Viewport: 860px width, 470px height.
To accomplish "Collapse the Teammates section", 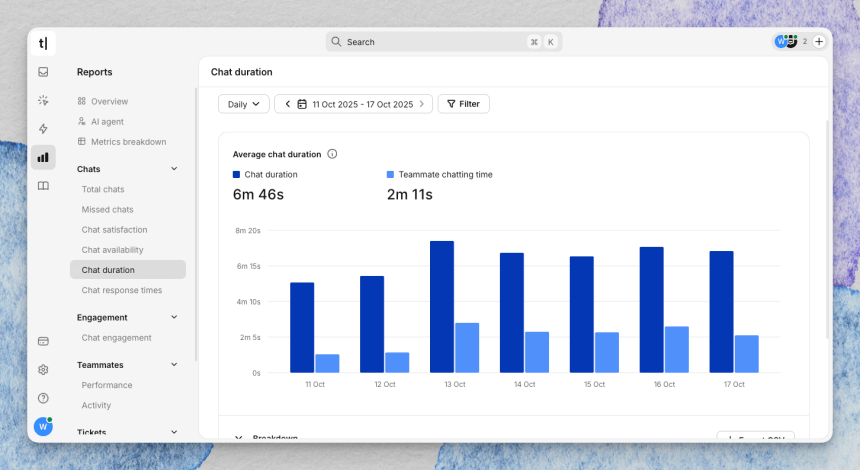I will pyautogui.click(x=174, y=365).
